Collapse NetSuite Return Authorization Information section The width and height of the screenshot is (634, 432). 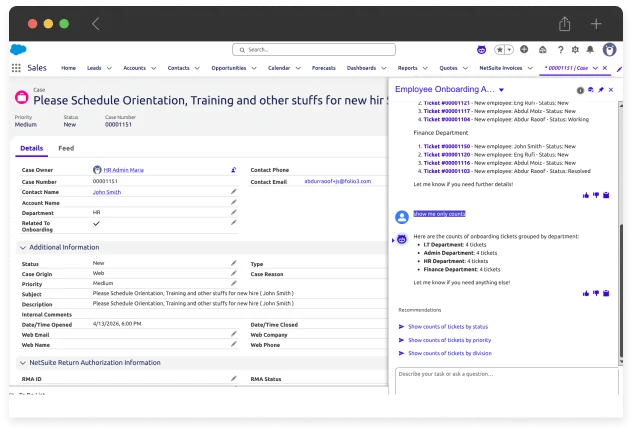[23, 363]
